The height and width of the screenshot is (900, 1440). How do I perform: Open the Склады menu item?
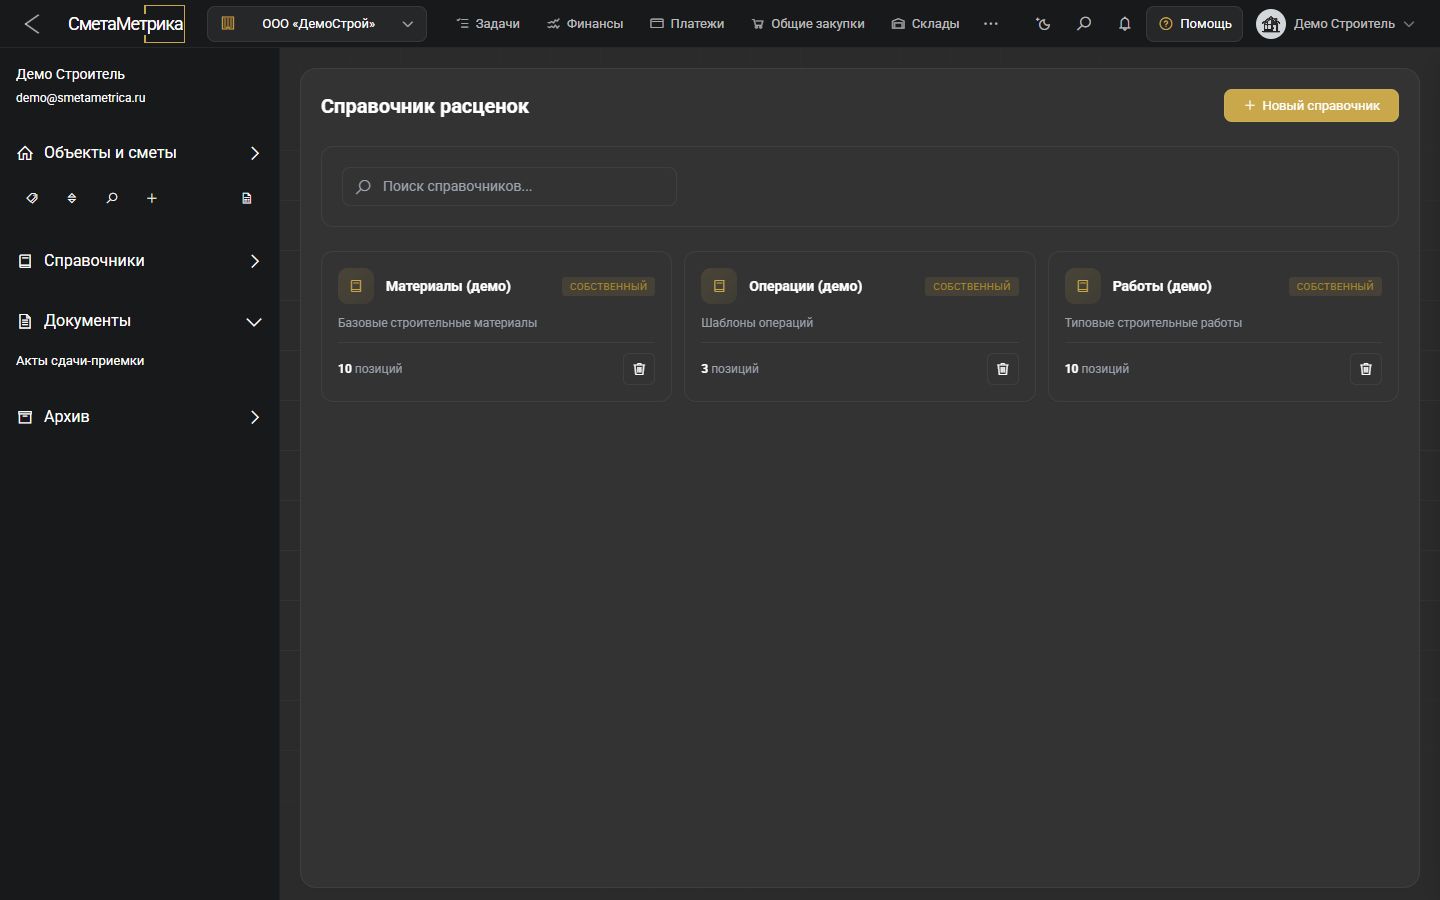(x=925, y=23)
